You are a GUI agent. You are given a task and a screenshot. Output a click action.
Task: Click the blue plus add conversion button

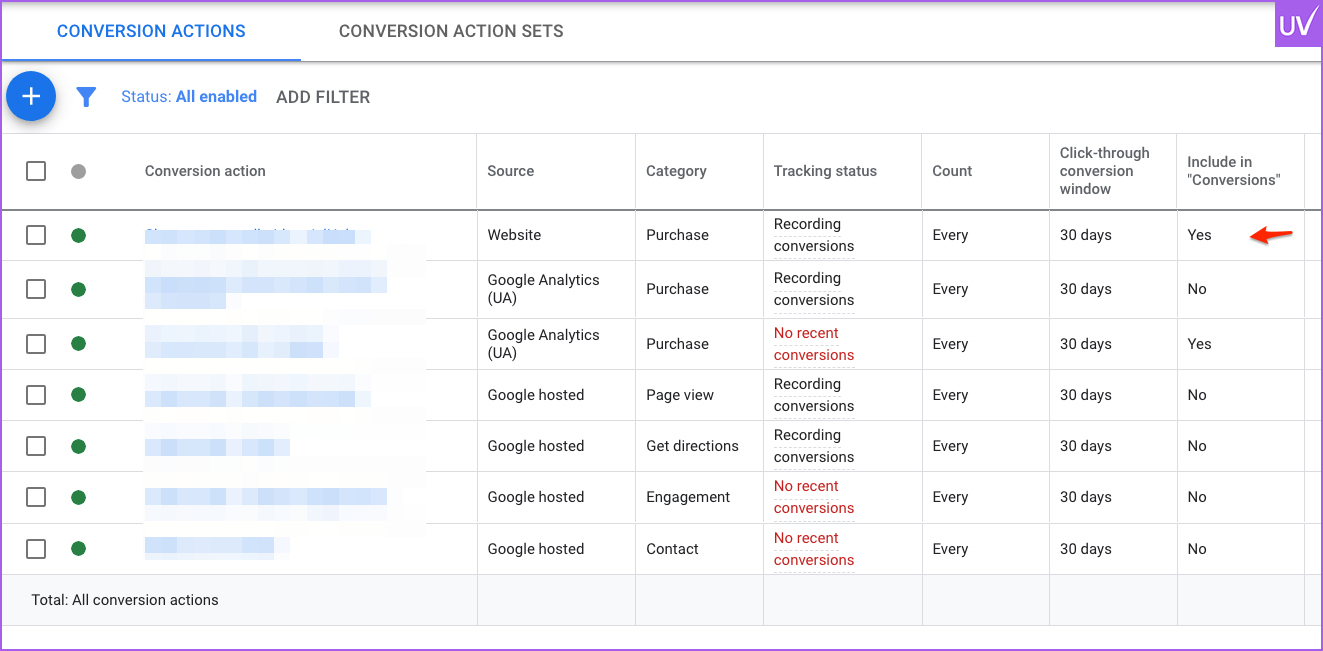(x=31, y=96)
